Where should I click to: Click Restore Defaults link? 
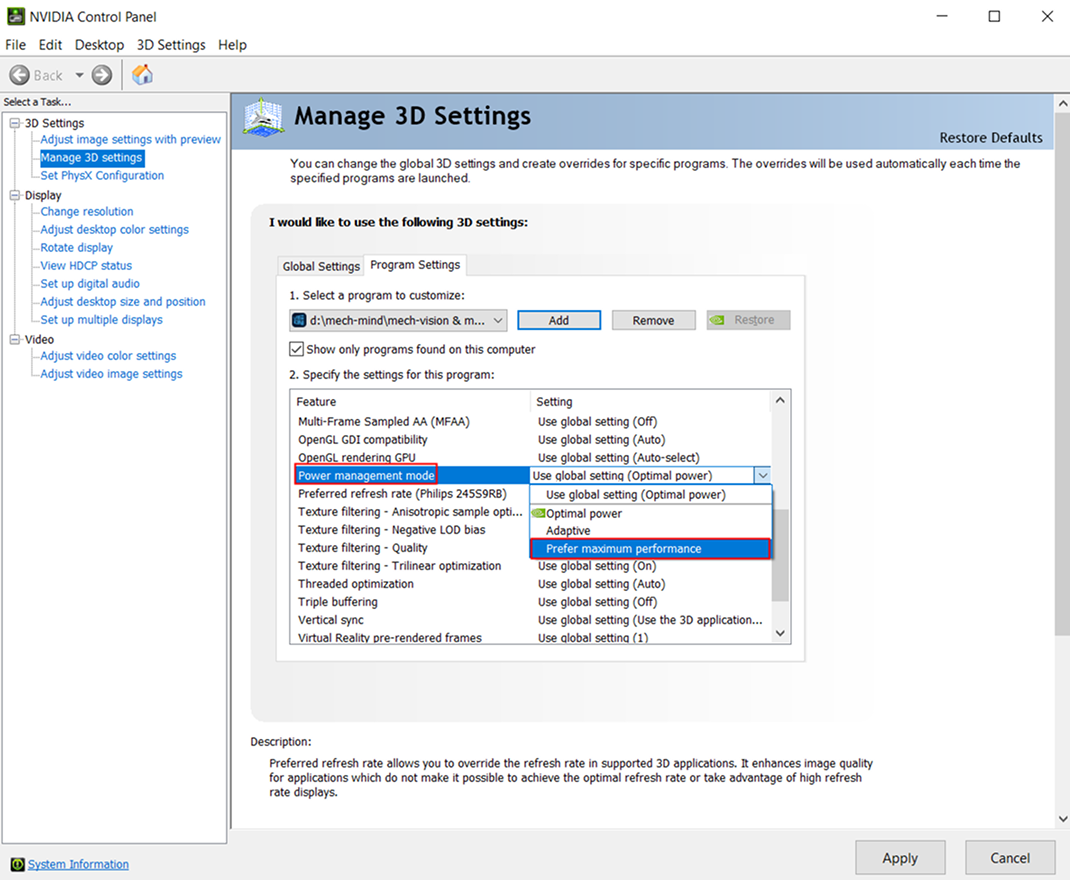point(991,138)
